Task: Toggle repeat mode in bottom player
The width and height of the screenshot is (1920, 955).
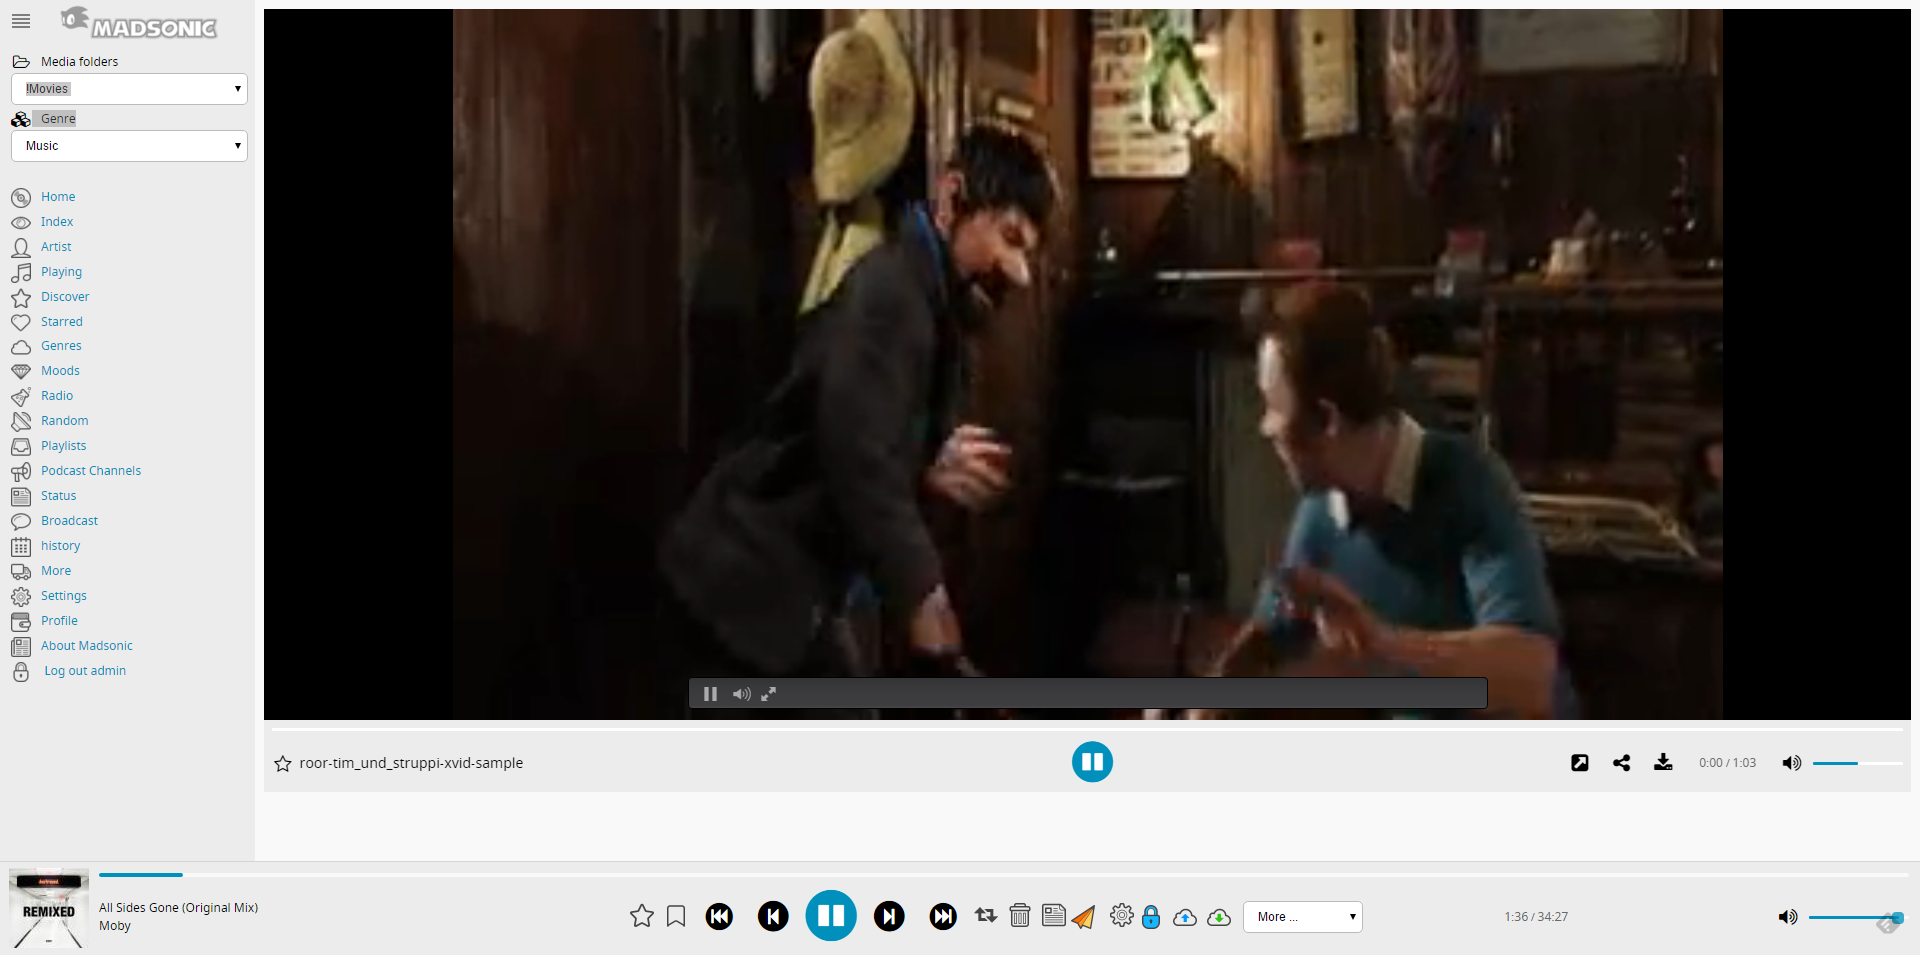Action: (x=985, y=916)
